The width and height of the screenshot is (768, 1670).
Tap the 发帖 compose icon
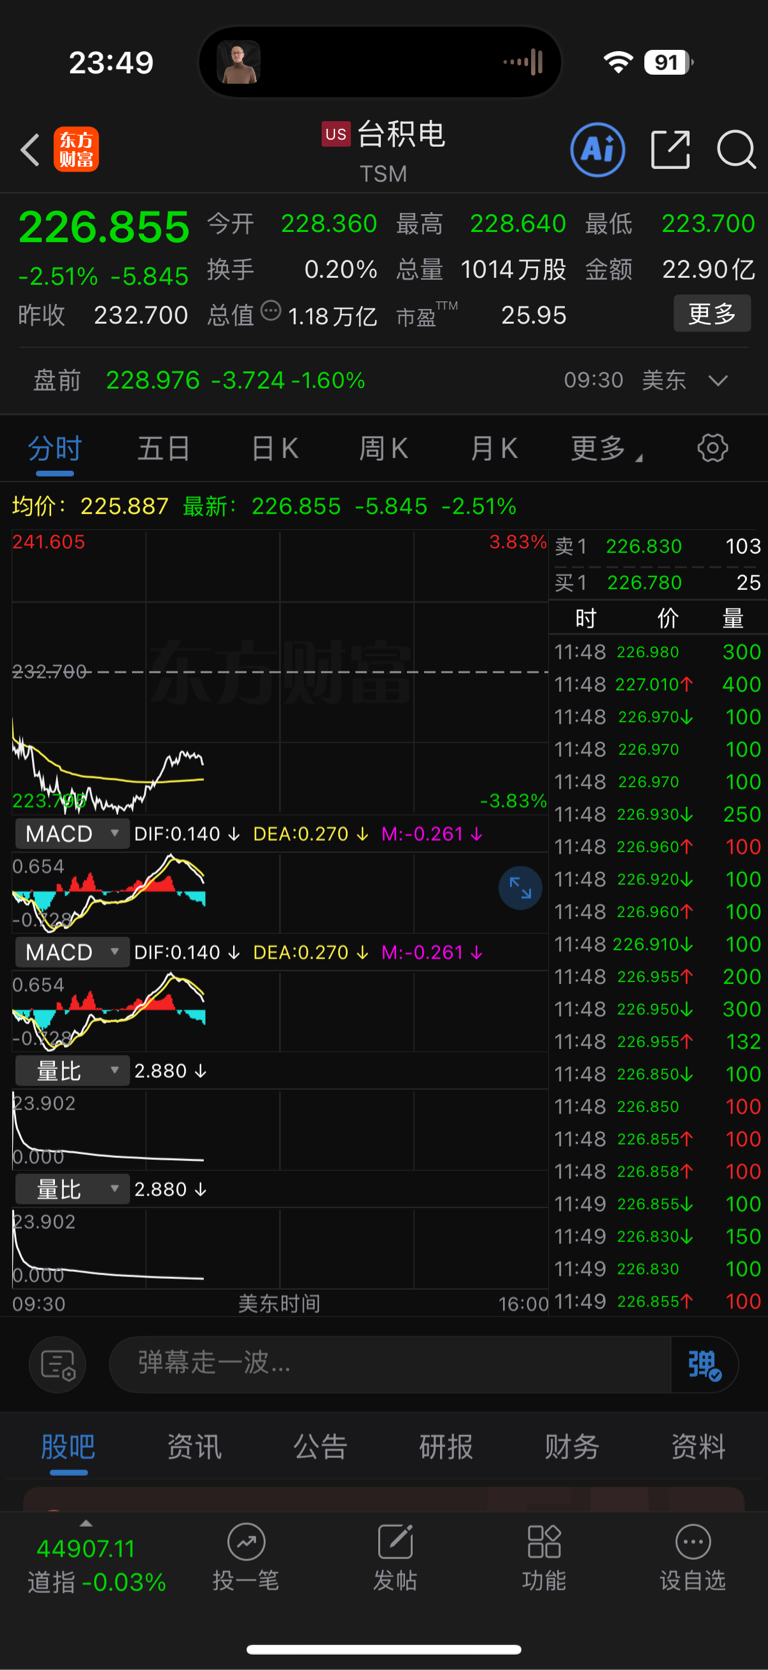point(395,1557)
